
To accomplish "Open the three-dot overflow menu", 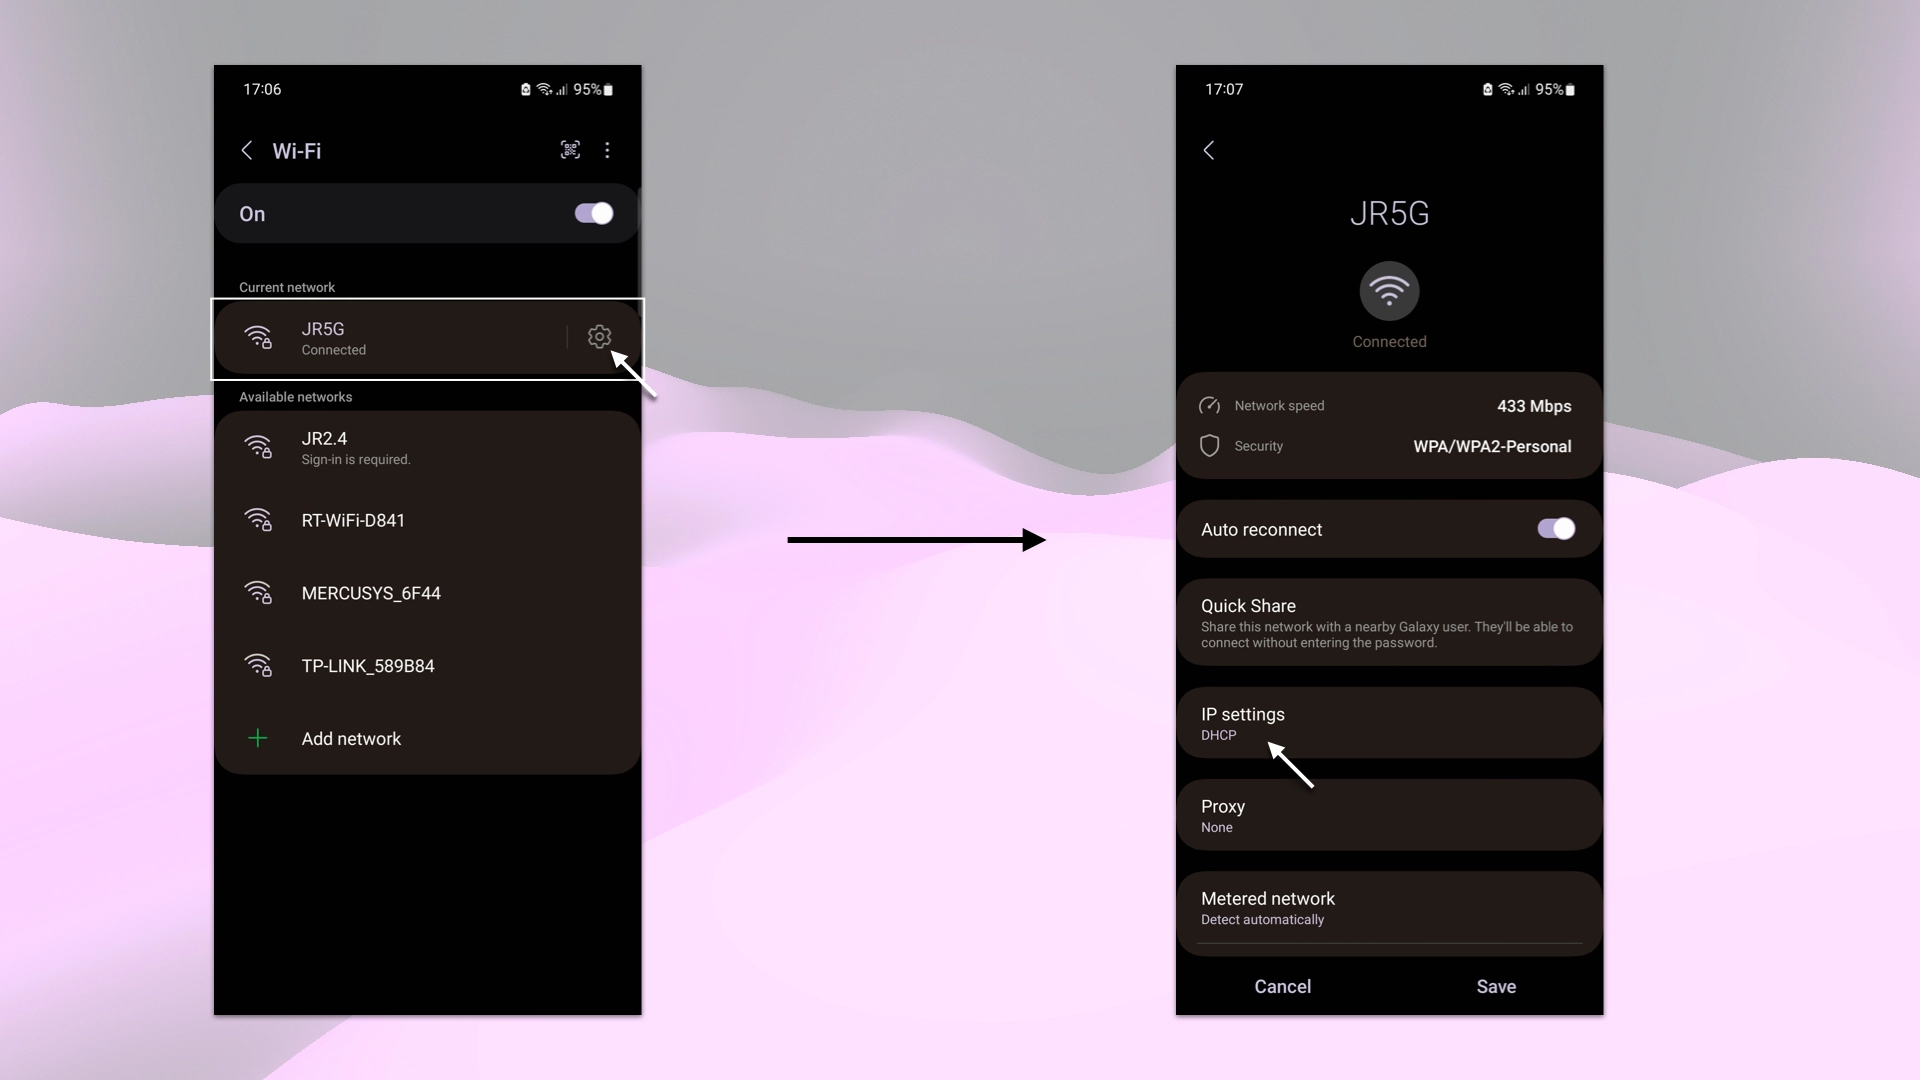I will [607, 150].
